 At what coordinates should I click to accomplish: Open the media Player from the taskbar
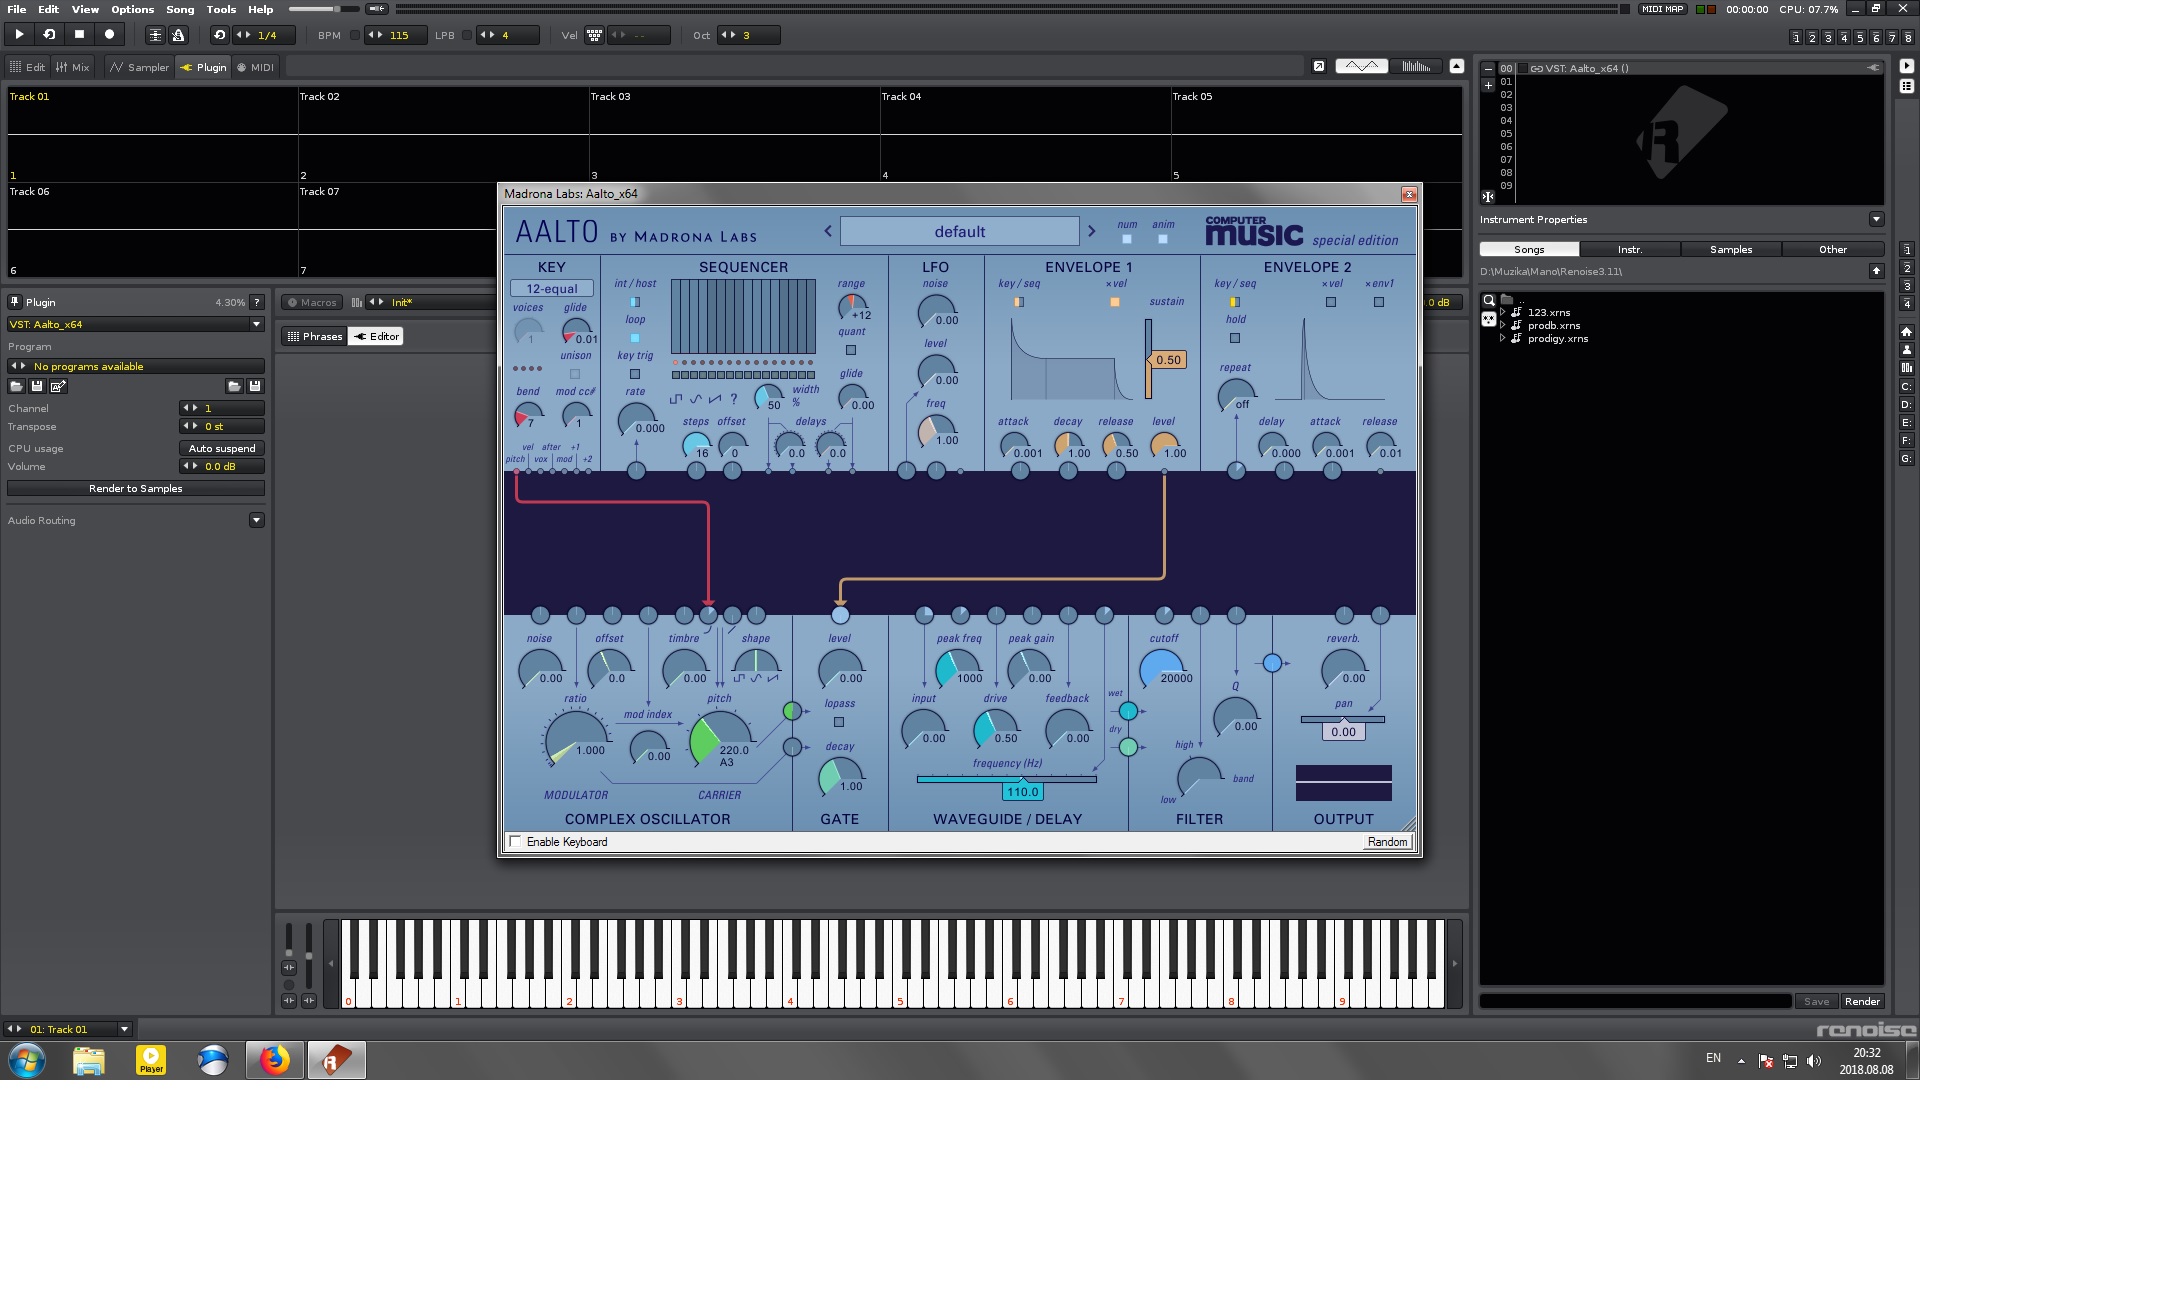coord(151,1060)
